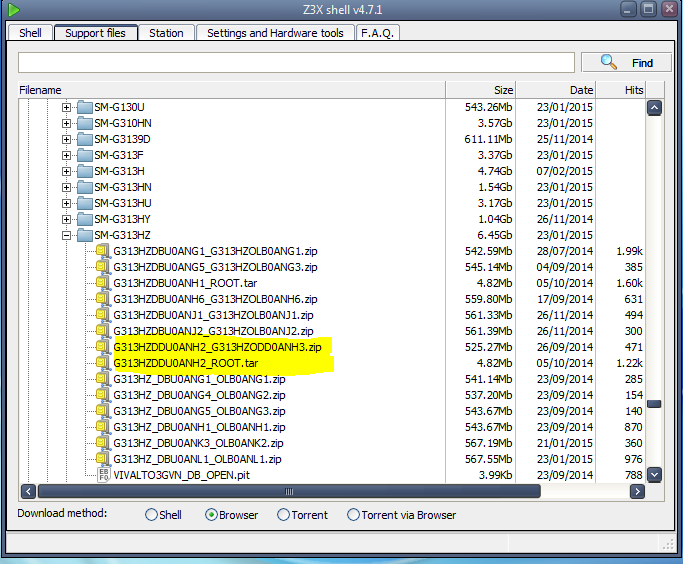The width and height of the screenshot is (683, 564).
Task: Expand the SM-G3139D tree node
Action: coord(66,139)
